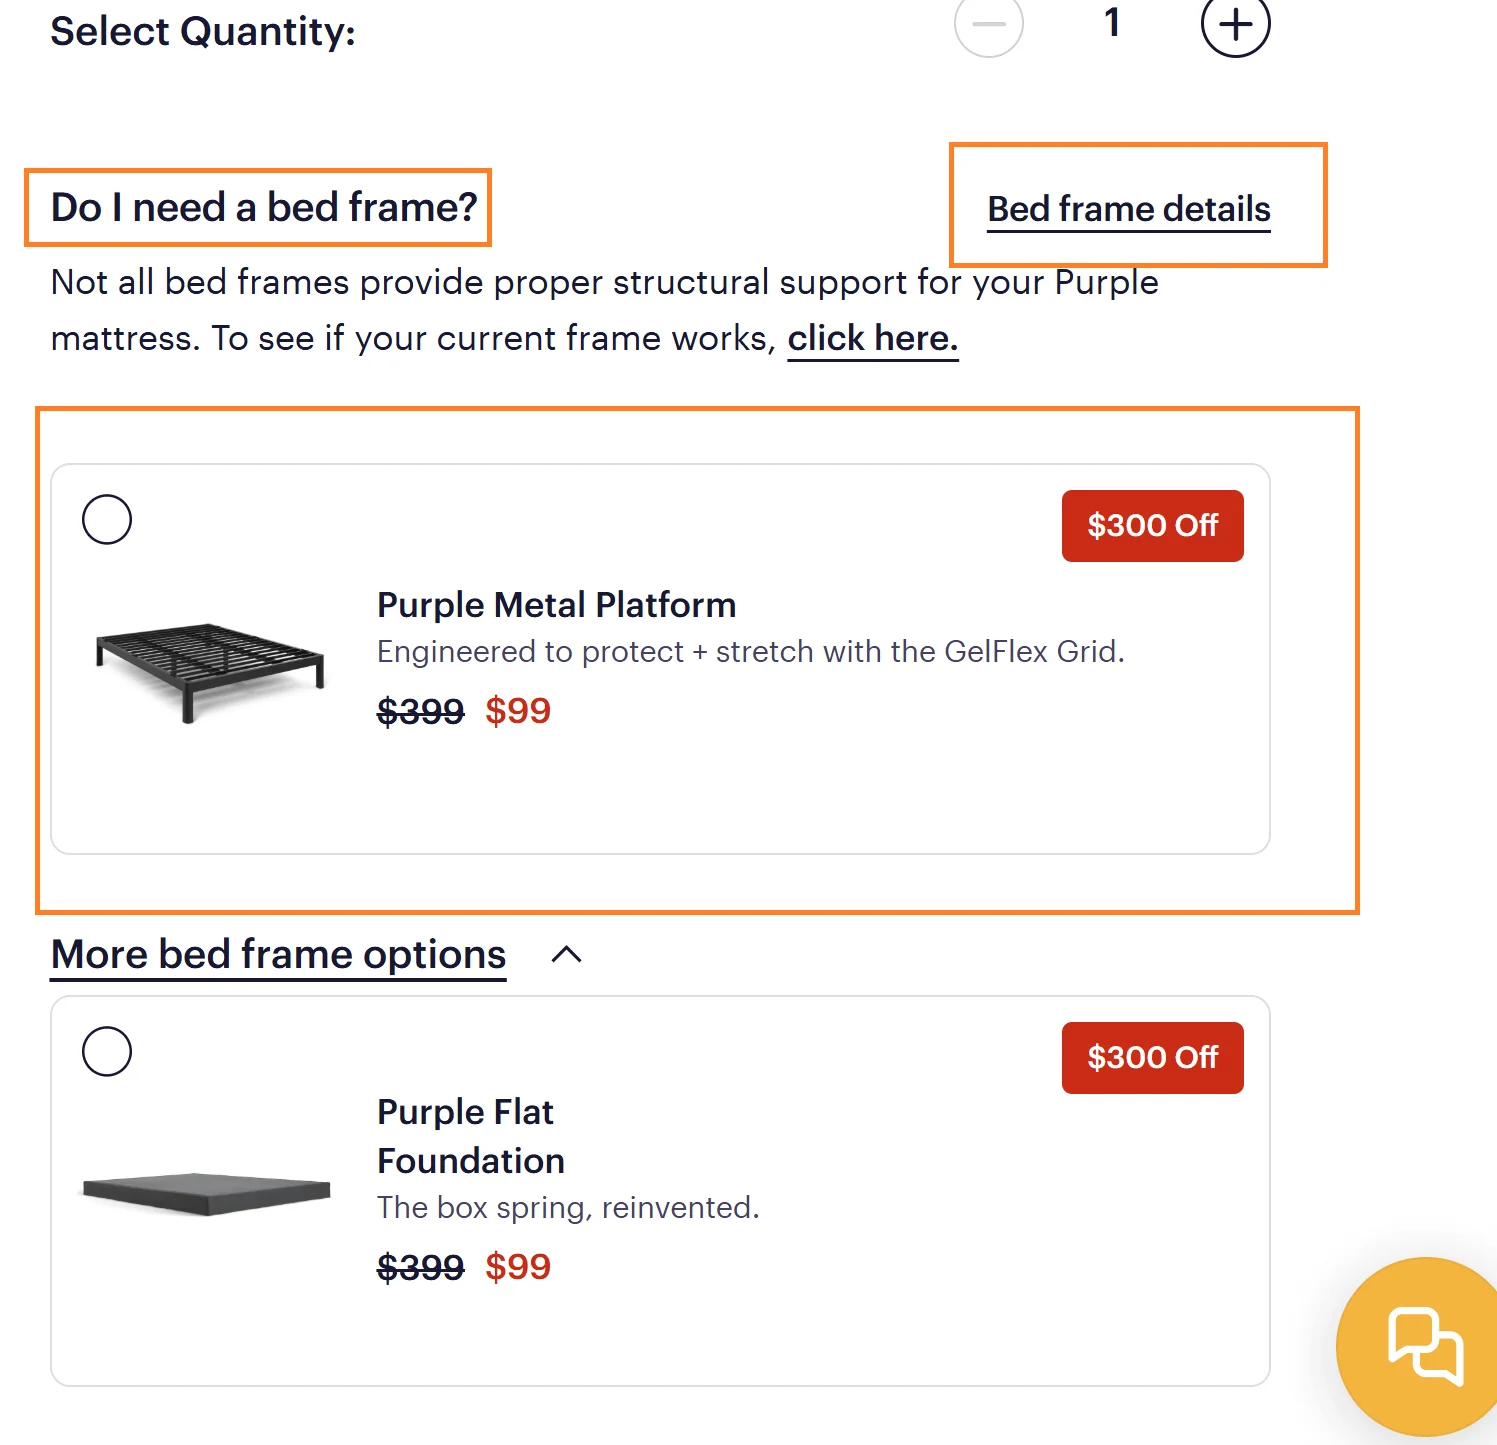1497x1445 pixels.
Task: Click the Purple Flat Foundation product image
Action: 204,1195
